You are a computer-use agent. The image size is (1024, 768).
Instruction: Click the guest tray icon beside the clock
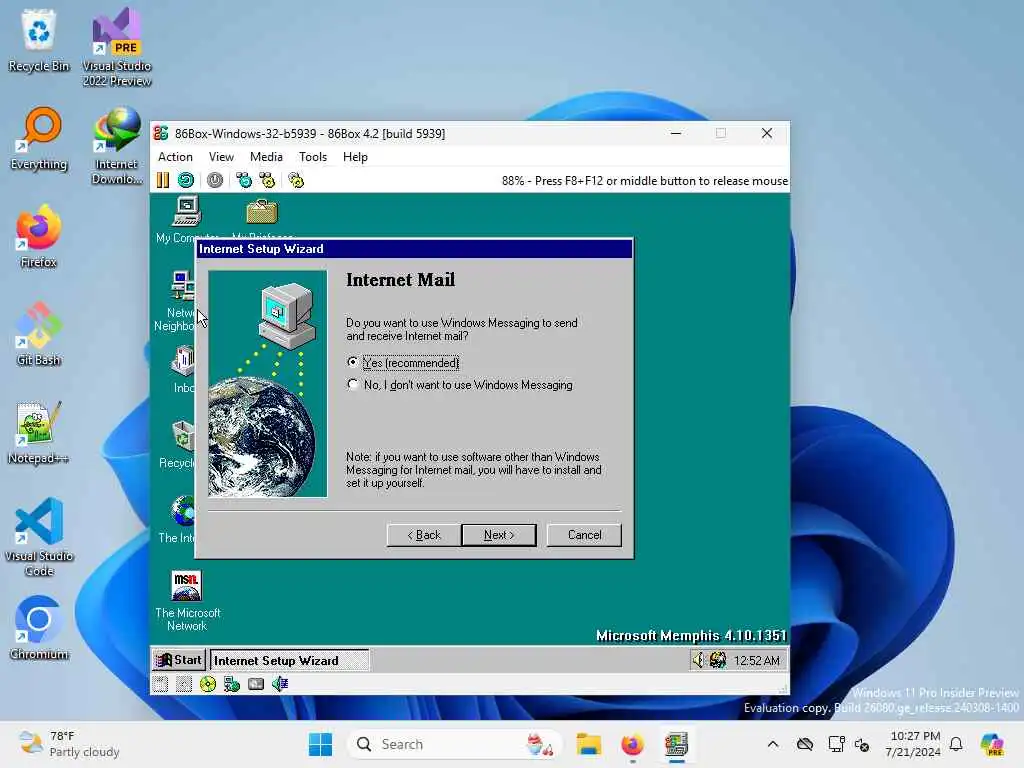(x=718, y=660)
